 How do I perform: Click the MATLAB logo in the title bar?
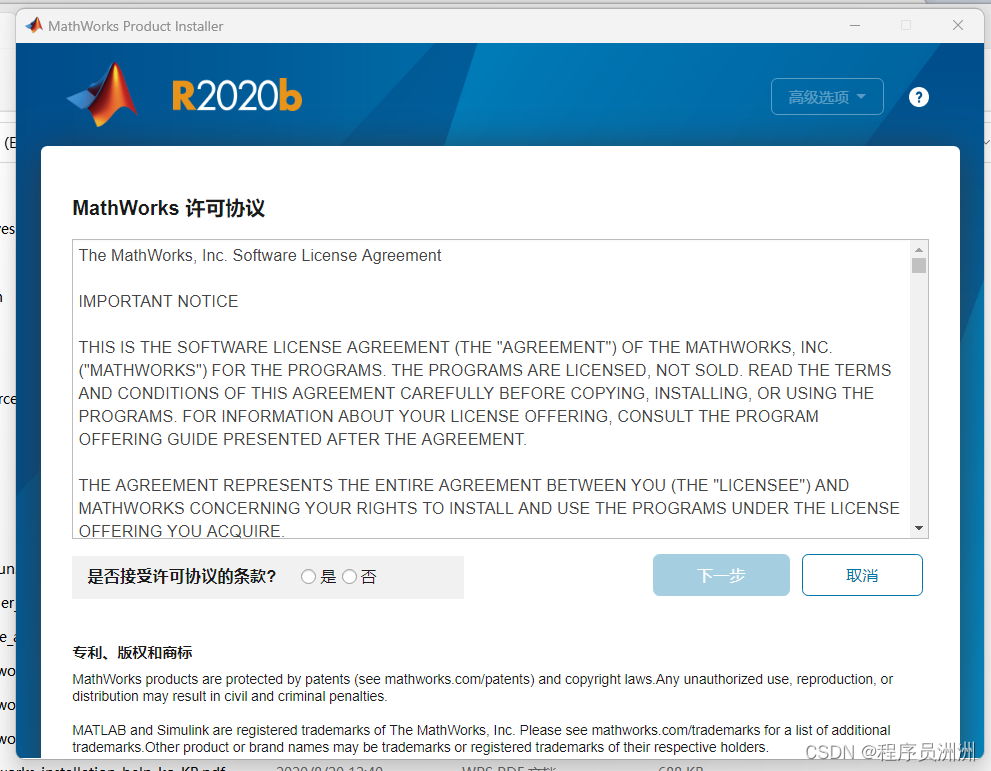click(x=34, y=25)
